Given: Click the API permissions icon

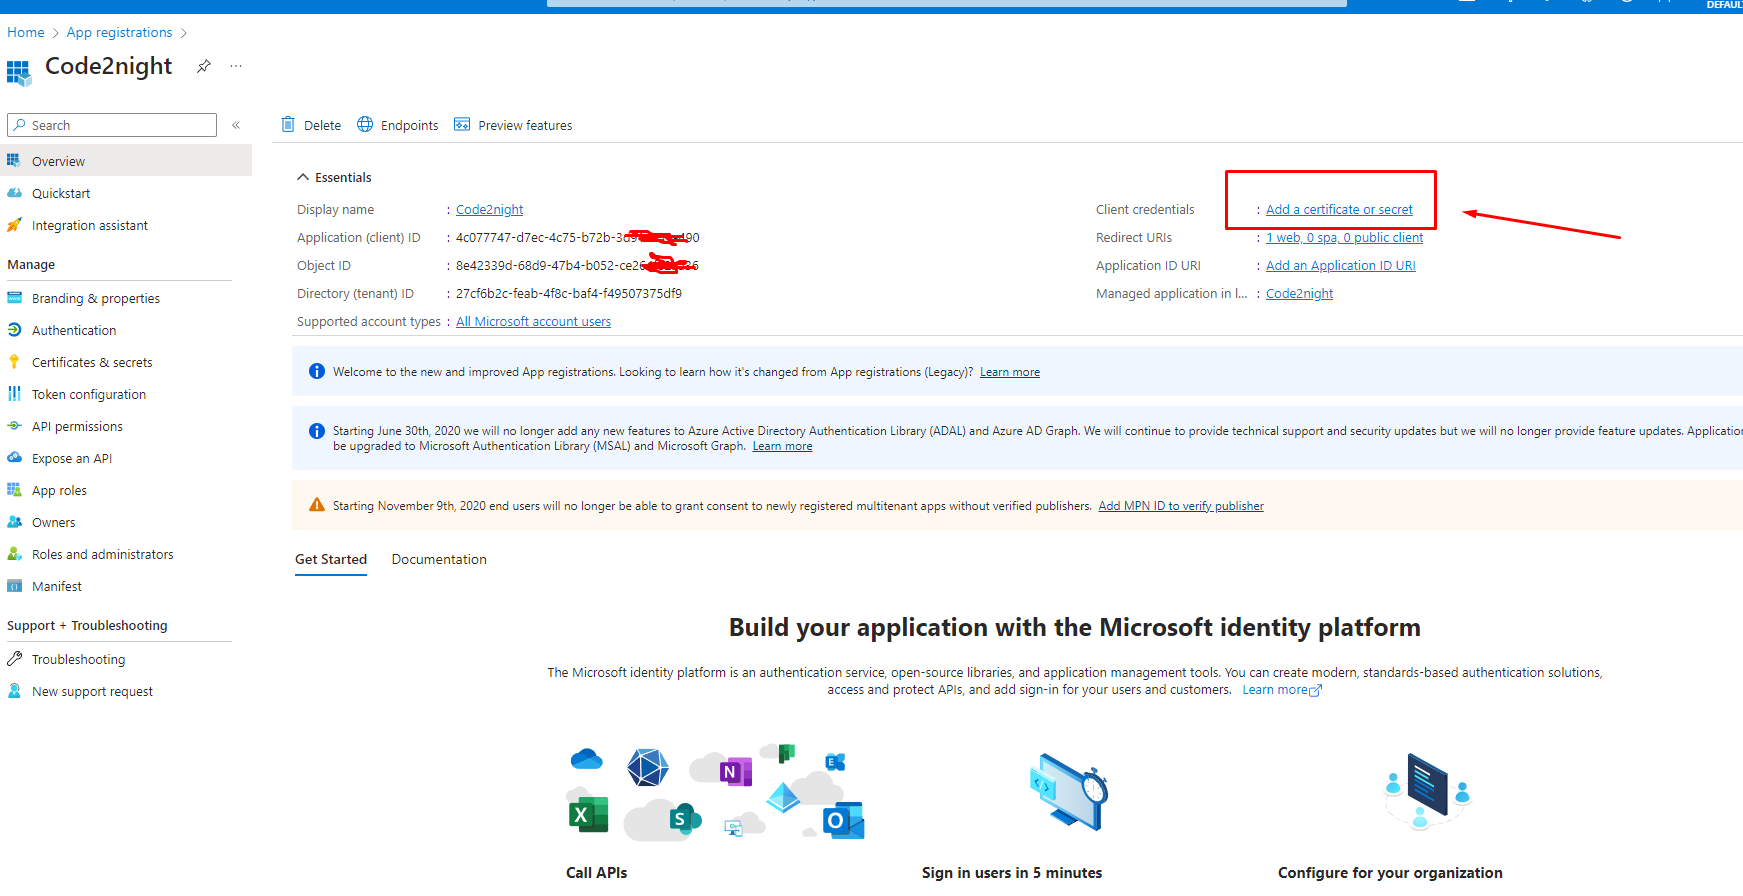Looking at the screenshot, I should (14, 426).
